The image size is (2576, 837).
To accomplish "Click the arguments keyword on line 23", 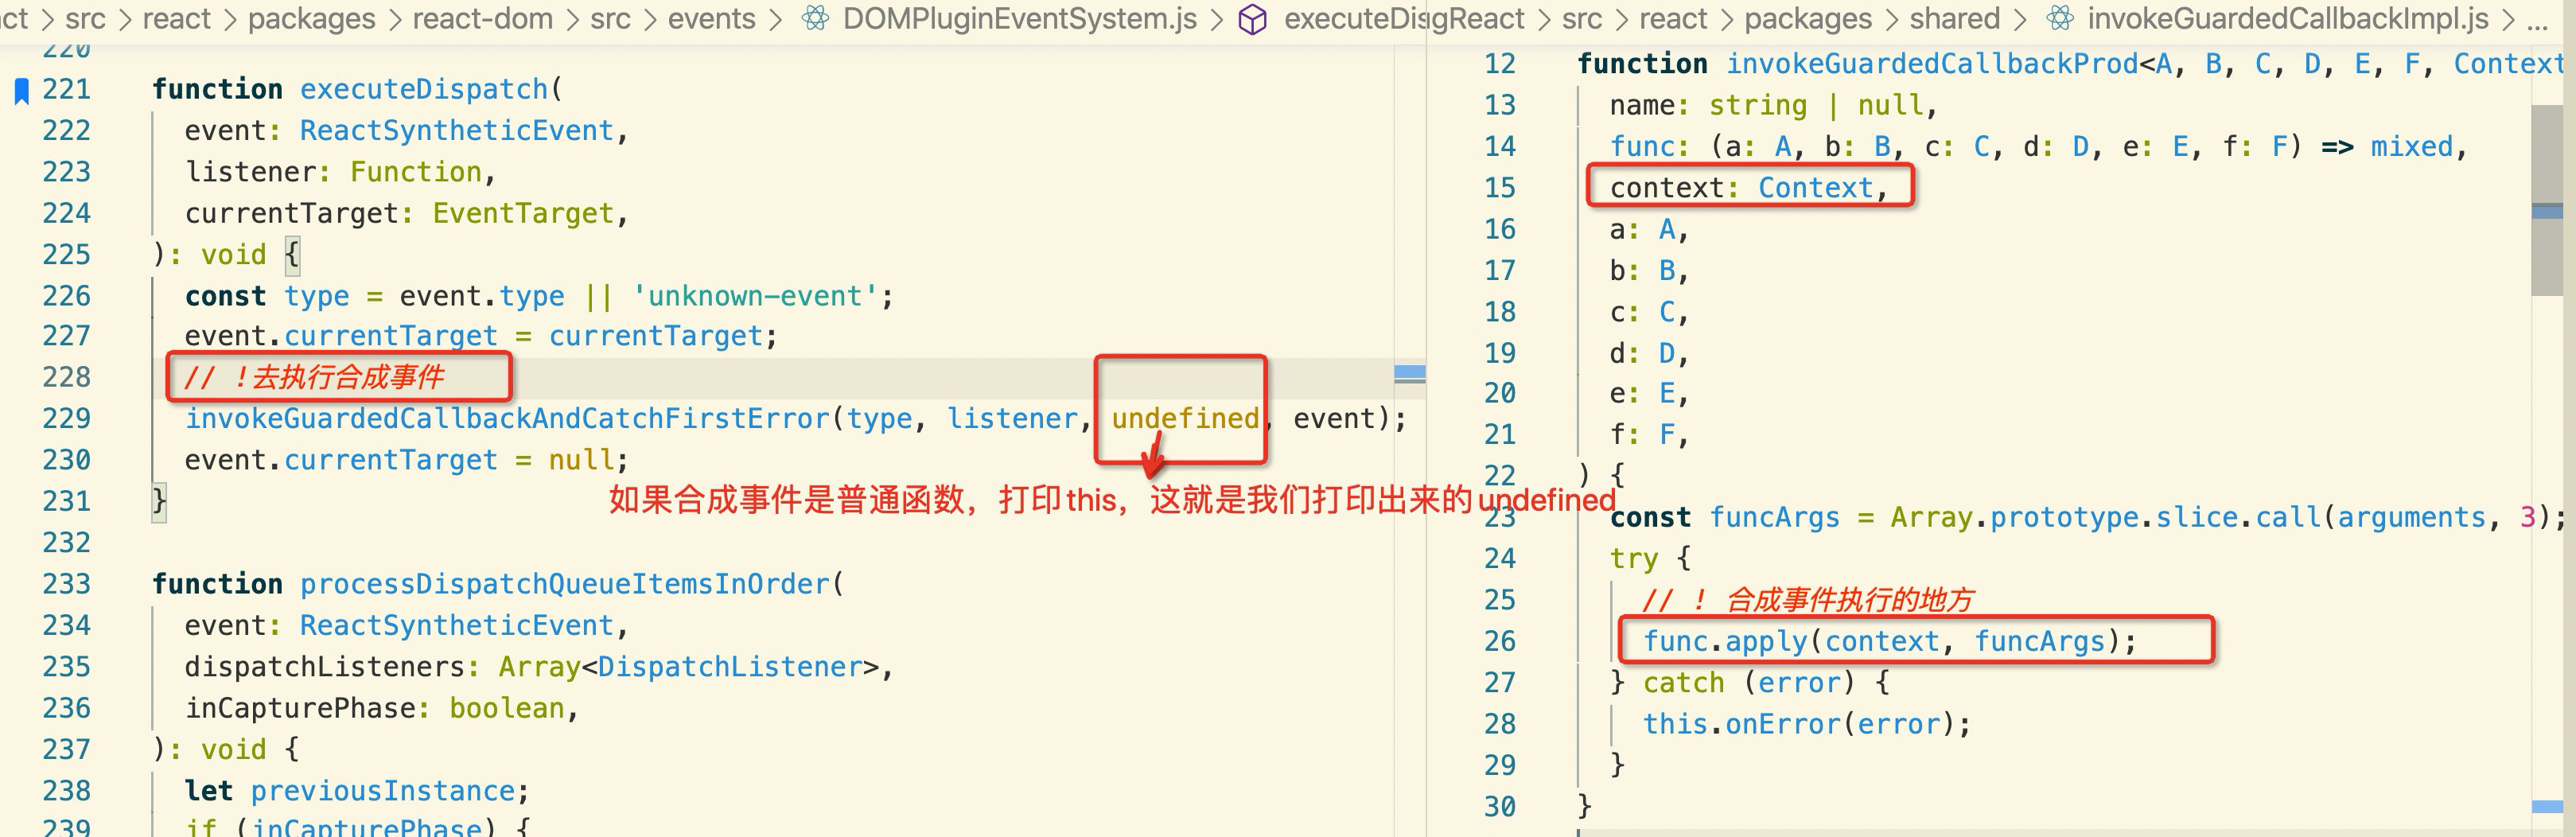I will (x=2411, y=518).
